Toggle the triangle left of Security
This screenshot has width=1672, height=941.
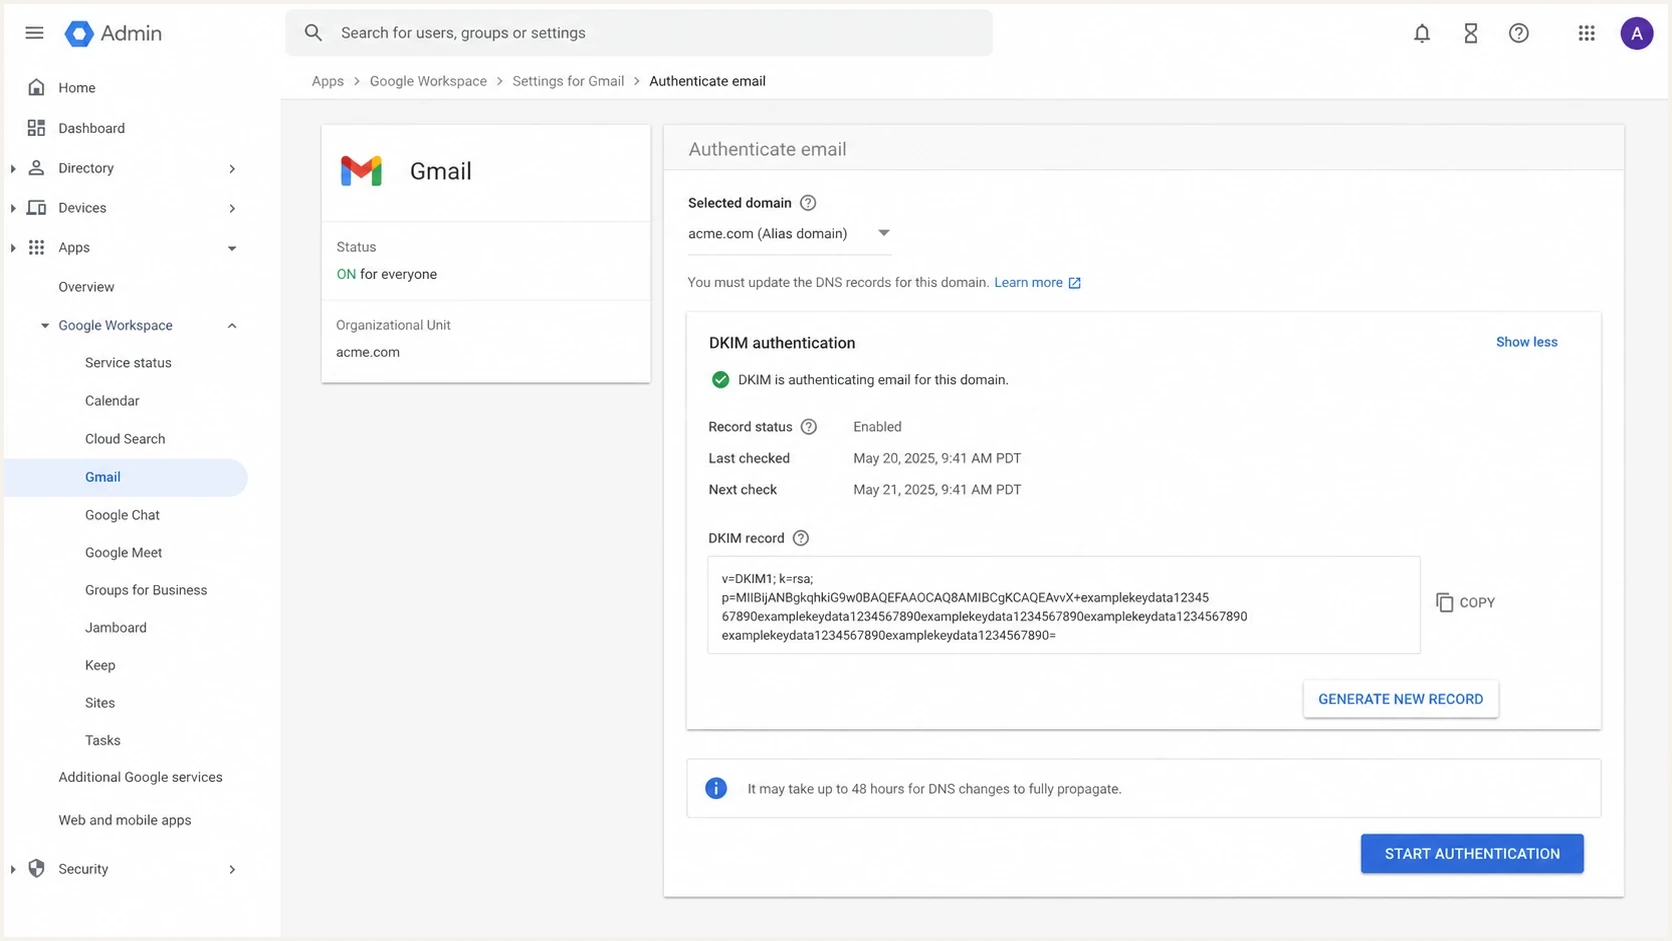(13, 869)
